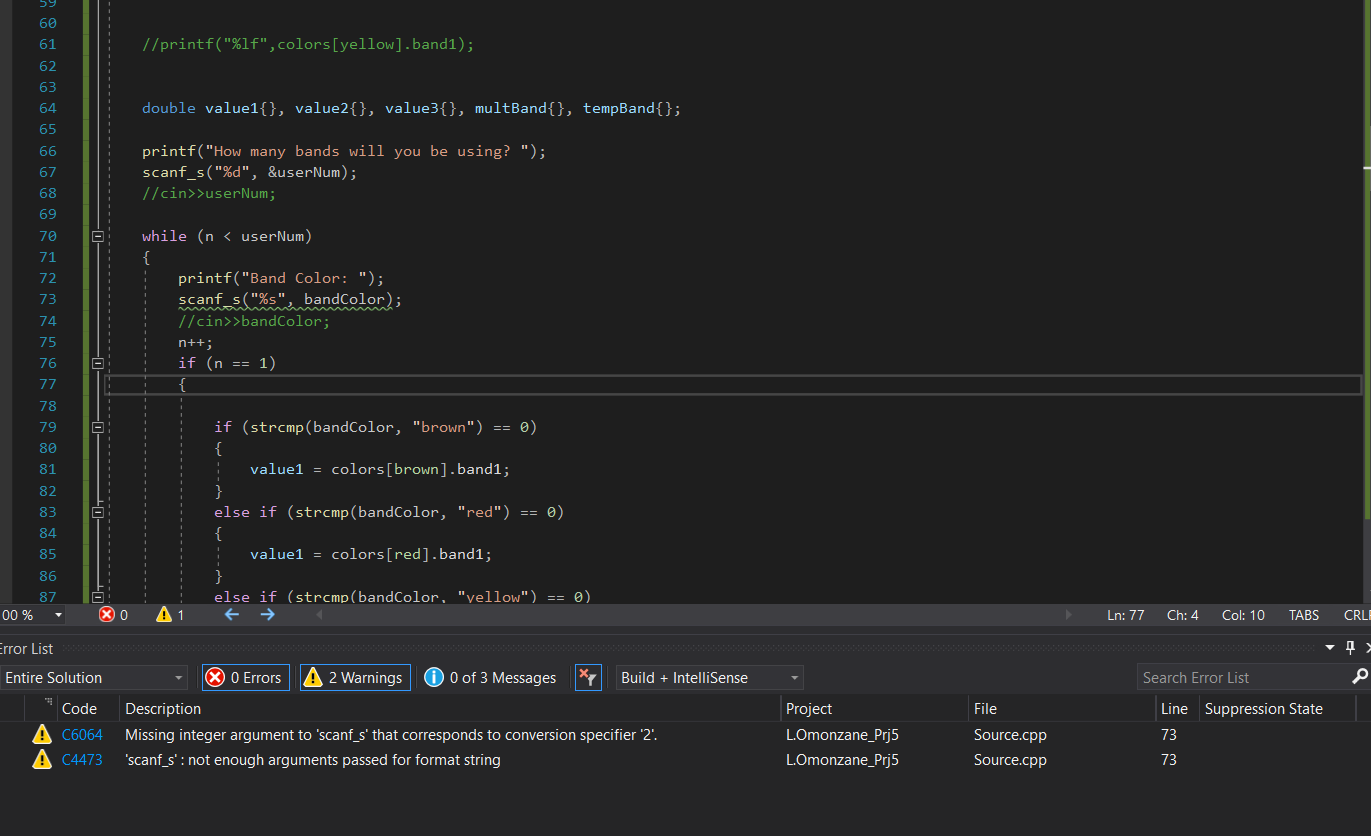
Task: Click the magnifier icon in Search Error List
Action: point(1361,677)
